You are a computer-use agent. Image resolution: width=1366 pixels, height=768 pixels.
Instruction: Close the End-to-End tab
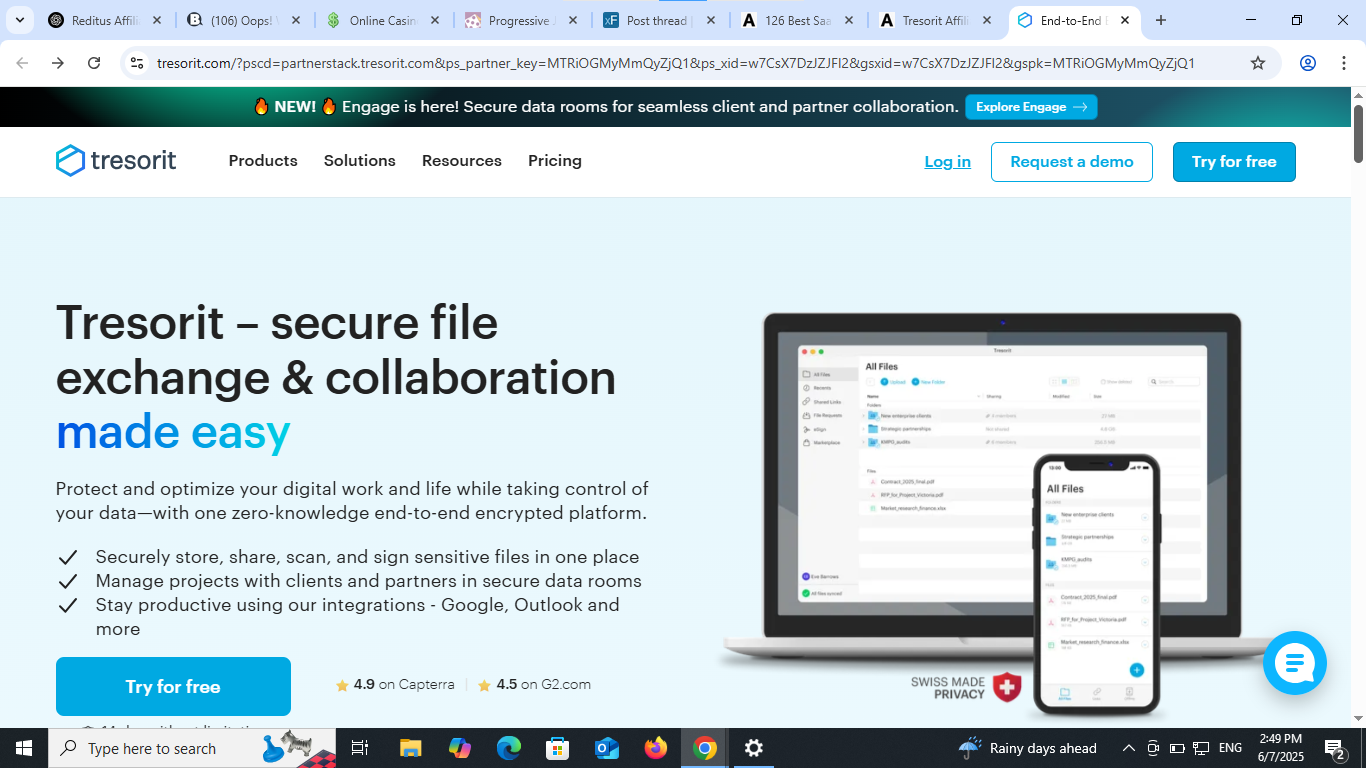click(x=1125, y=20)
